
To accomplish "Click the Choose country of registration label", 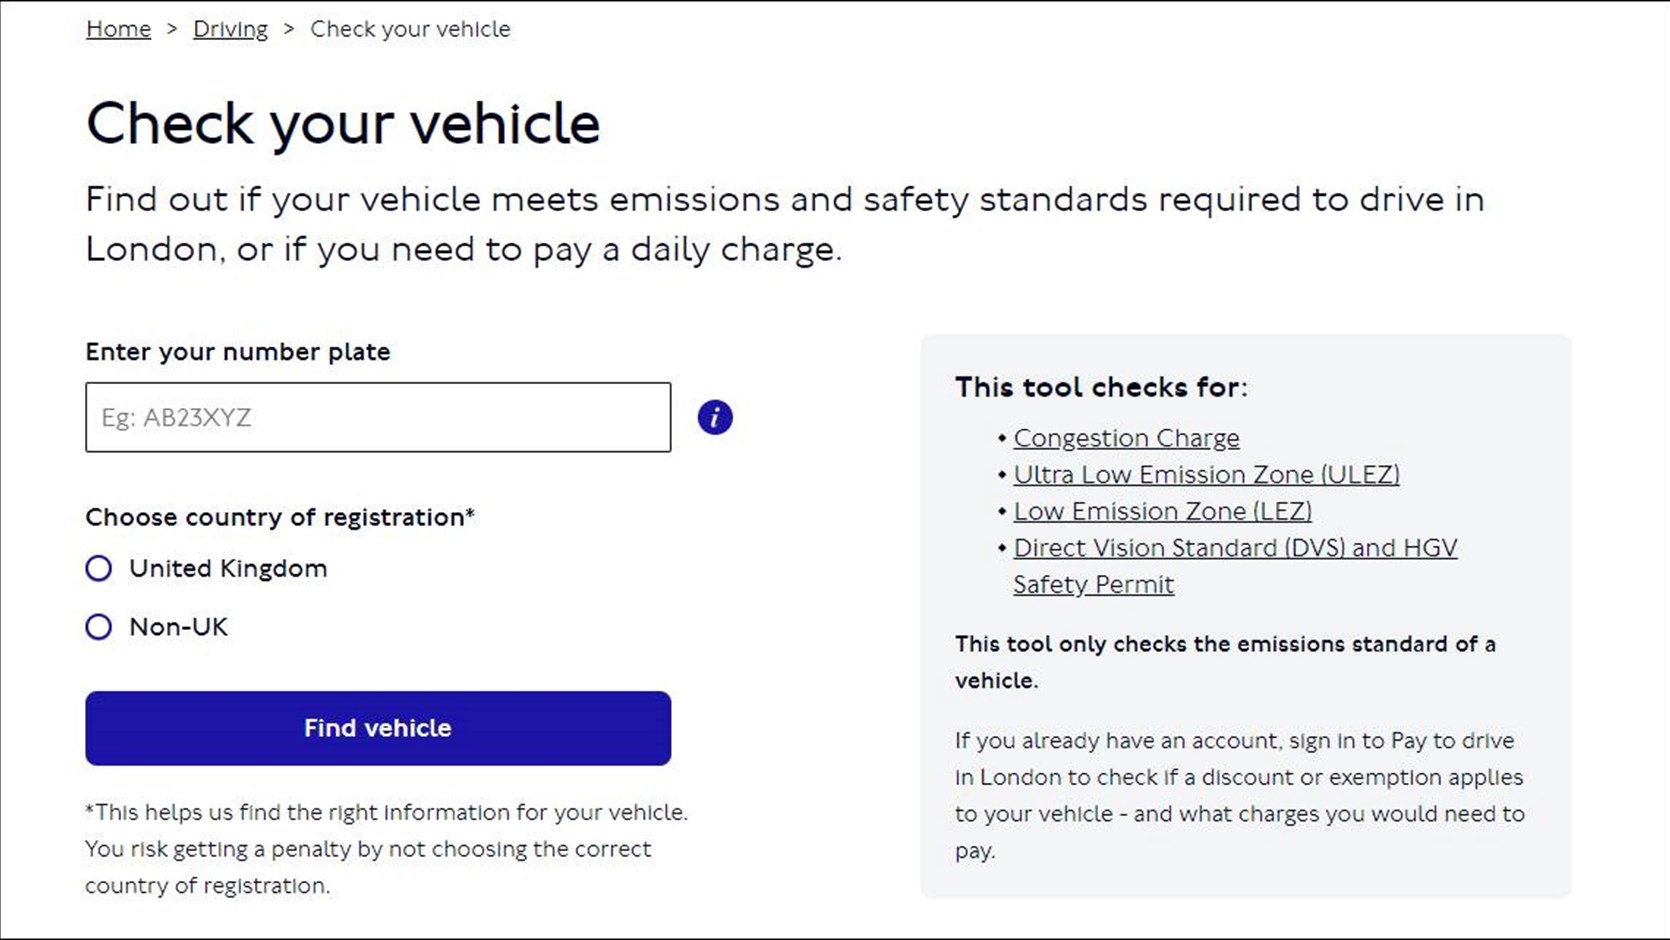I will click(x=280, y=517).
